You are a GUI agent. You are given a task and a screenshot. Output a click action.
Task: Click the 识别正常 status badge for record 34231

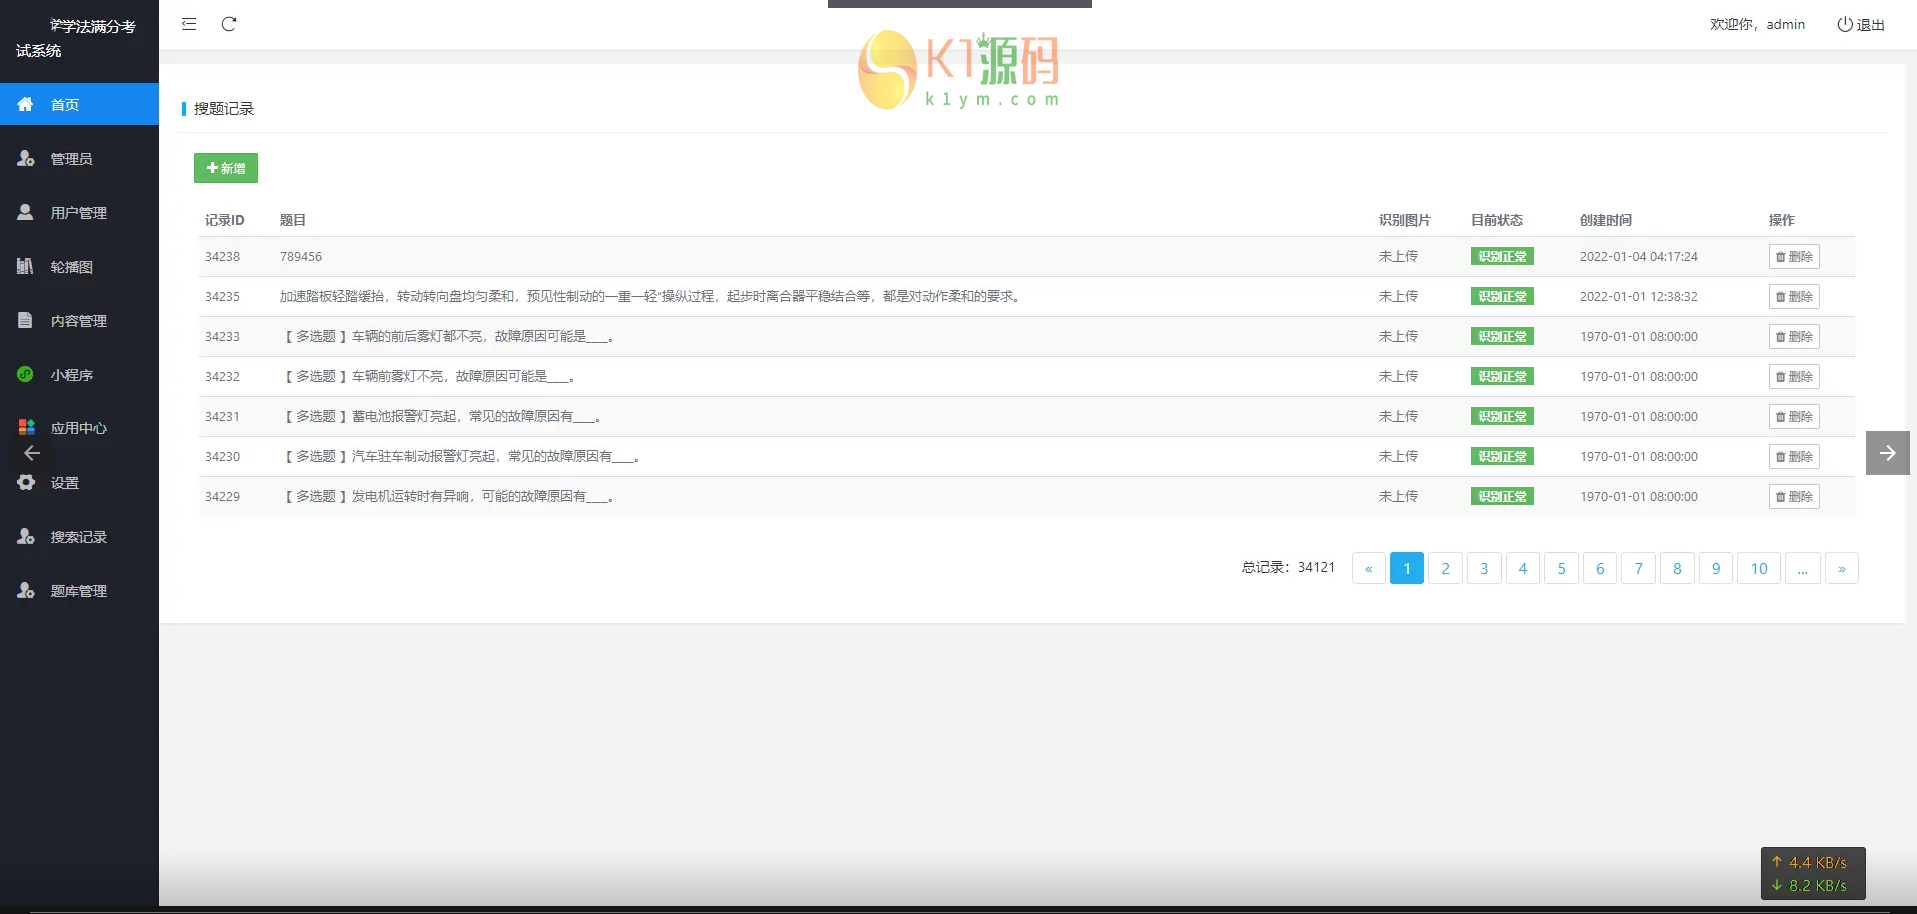point(1502,416)
